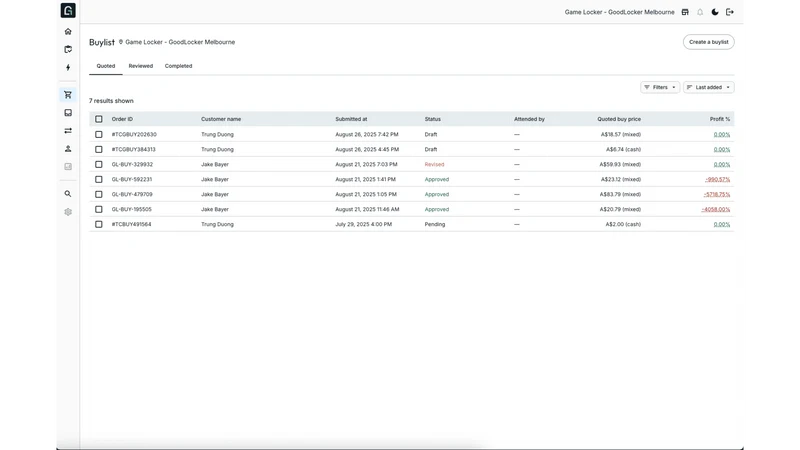The height and width of the screenshot is (450, 800).
Task: Click the A$83.79 (mixed) price cell
Action: [620, 194]
